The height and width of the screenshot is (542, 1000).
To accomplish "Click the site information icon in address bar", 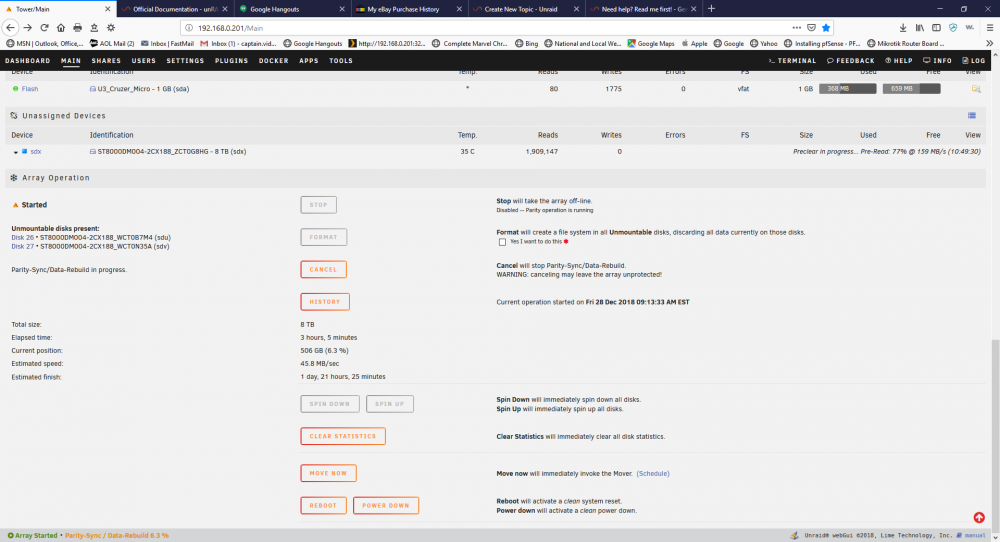I will coord(189,27).
